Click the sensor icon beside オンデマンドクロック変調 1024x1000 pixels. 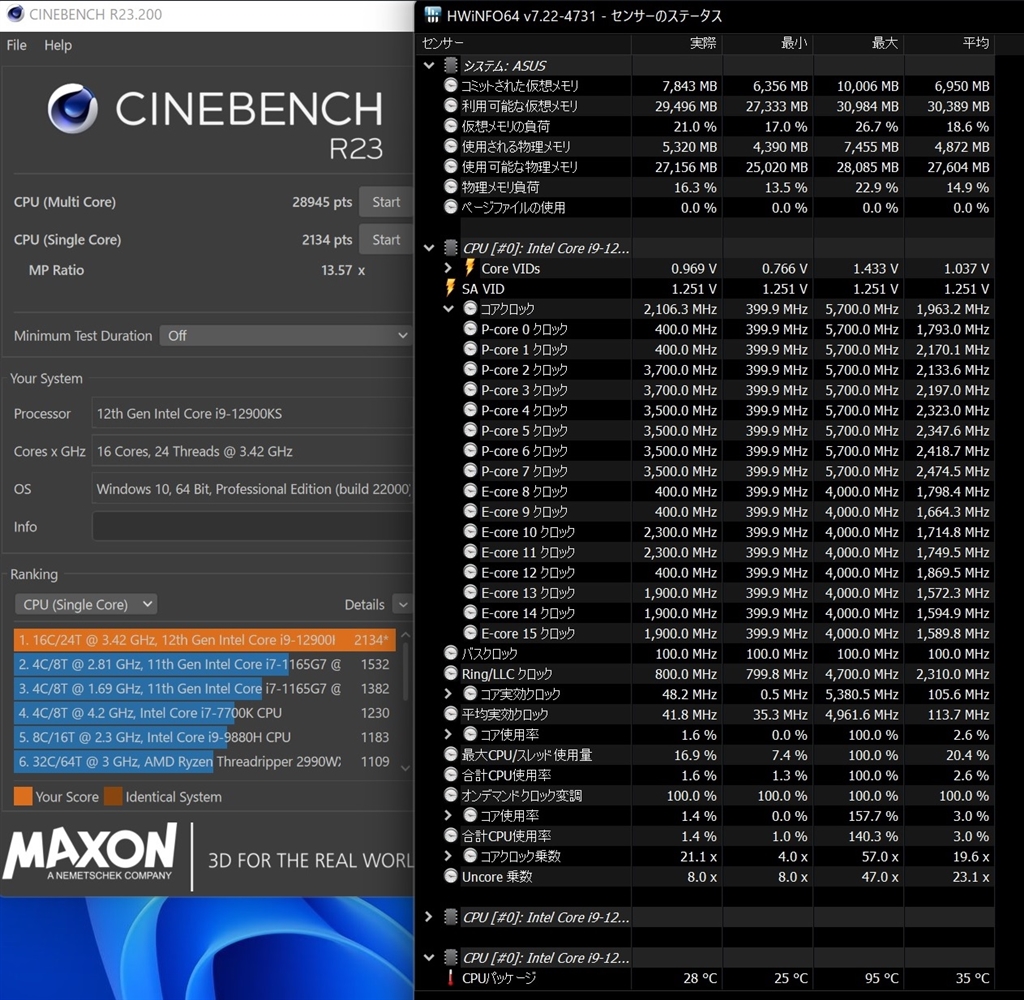(451, 795)
